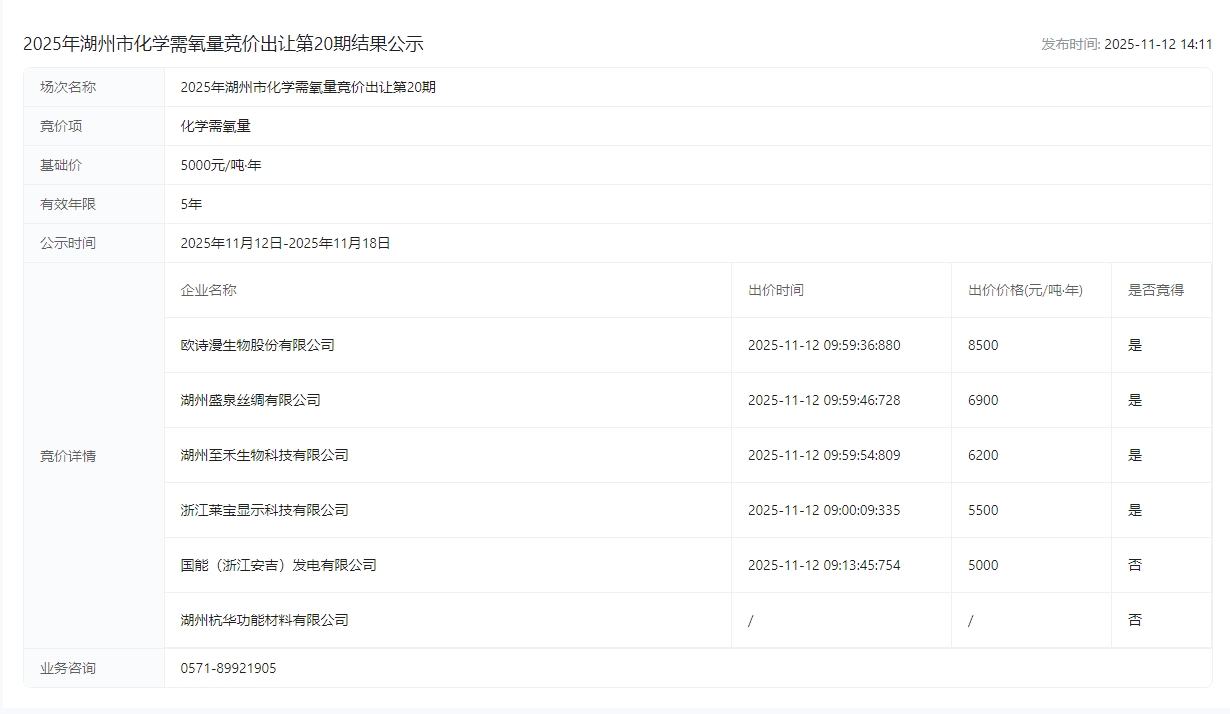Click the 企业名称 column header
The width and height of the screenshot is (1230, 714).
click(x=208, y=290)
